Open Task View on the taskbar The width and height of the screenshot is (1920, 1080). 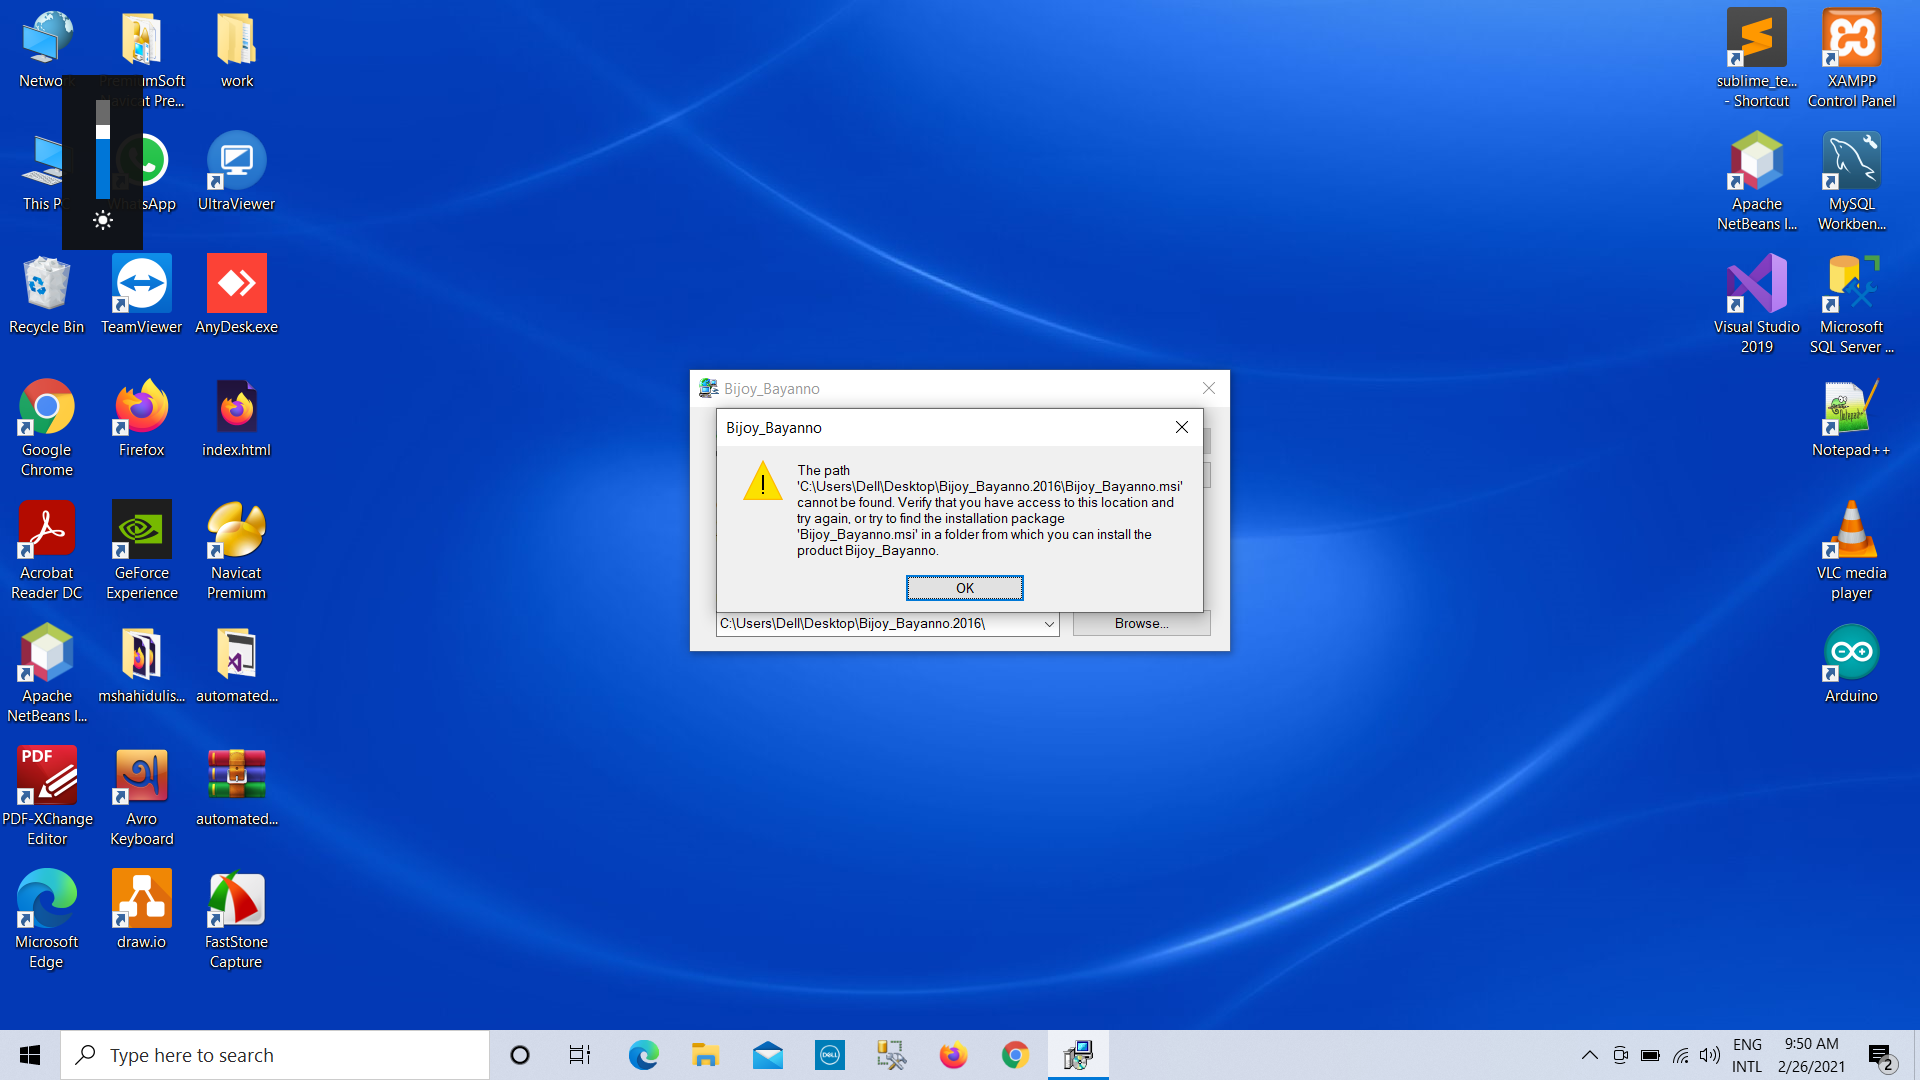click(580, 1055)
